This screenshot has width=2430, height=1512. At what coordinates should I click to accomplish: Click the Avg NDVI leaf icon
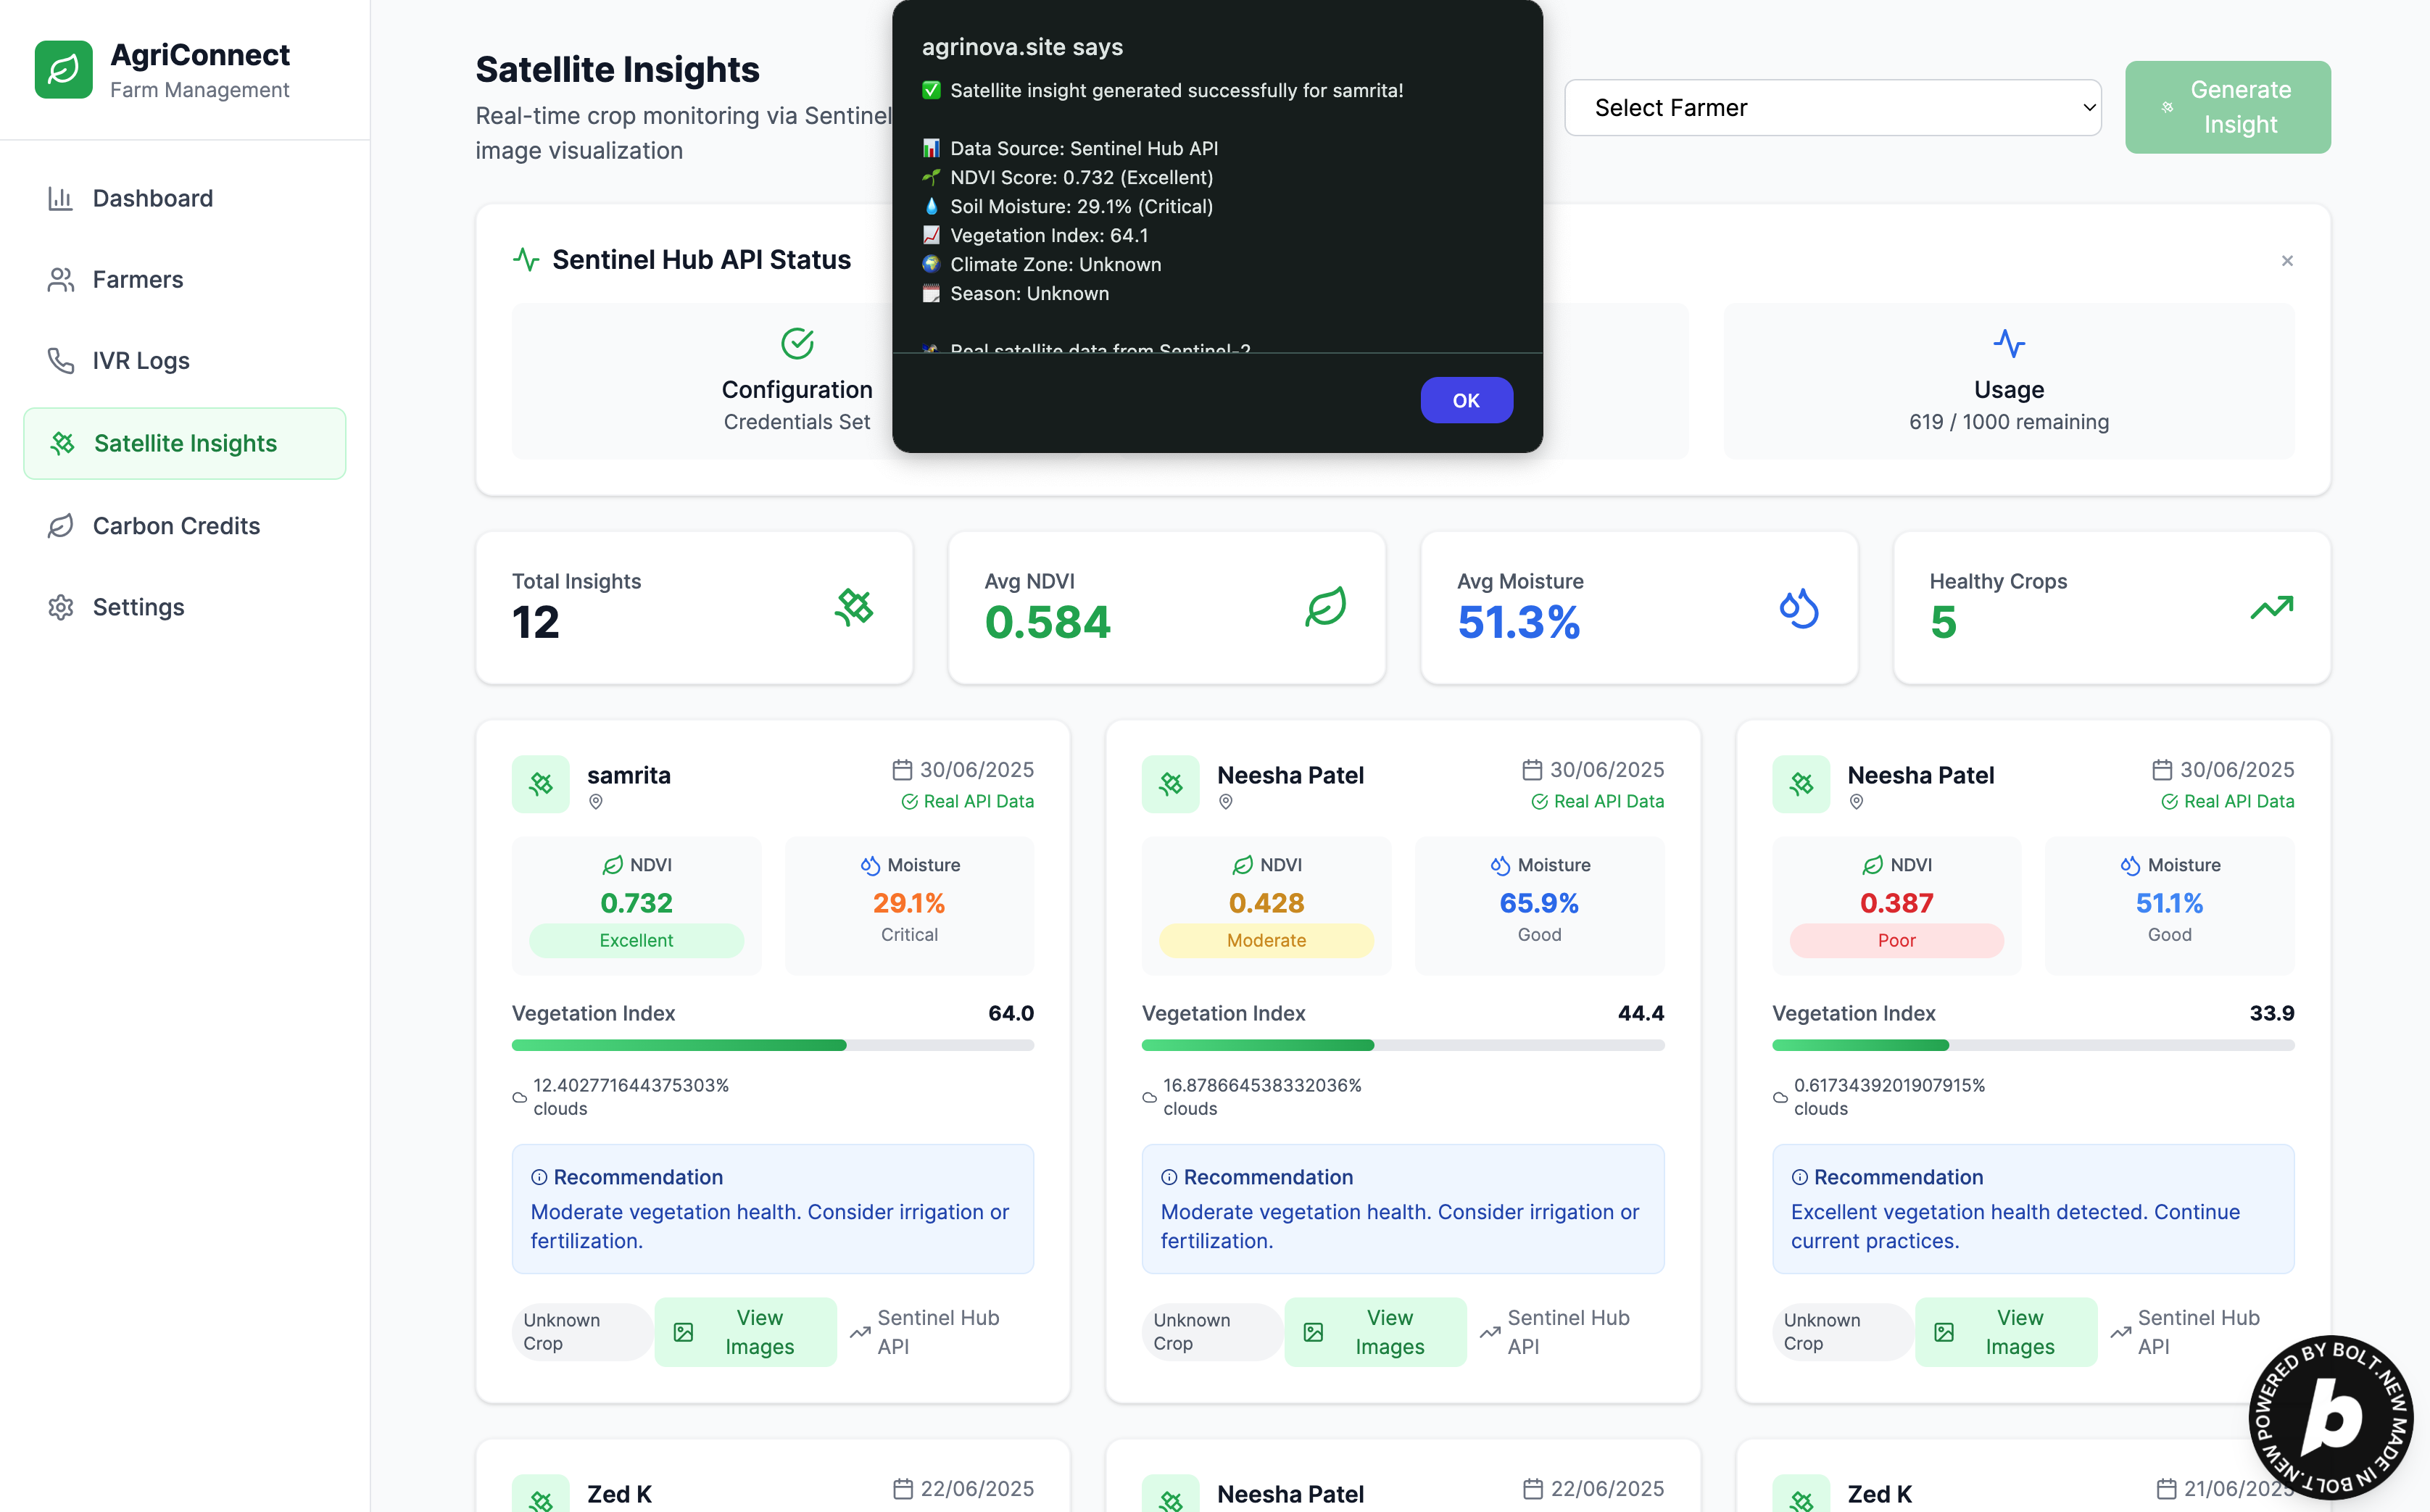[1326, 607]
